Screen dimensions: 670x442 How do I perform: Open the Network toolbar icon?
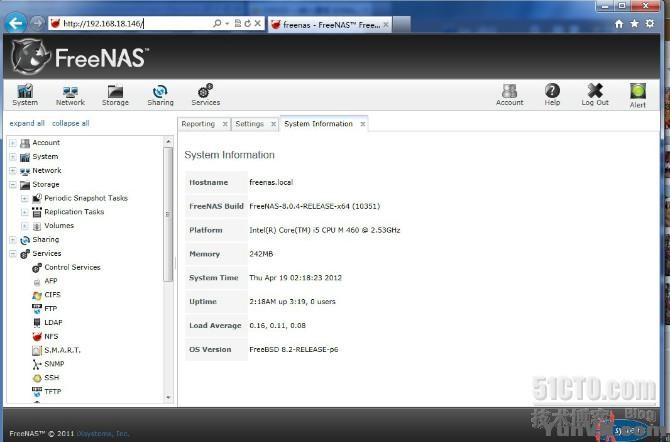click(70, 95)
